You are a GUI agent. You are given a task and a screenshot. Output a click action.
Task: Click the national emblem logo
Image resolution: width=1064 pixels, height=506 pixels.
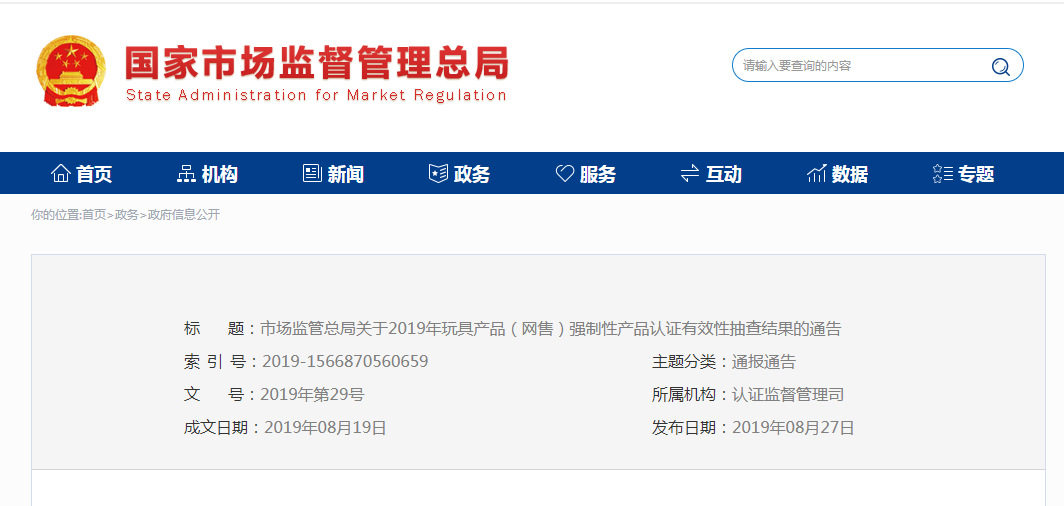pyautogui.click(x=71, y=71)
